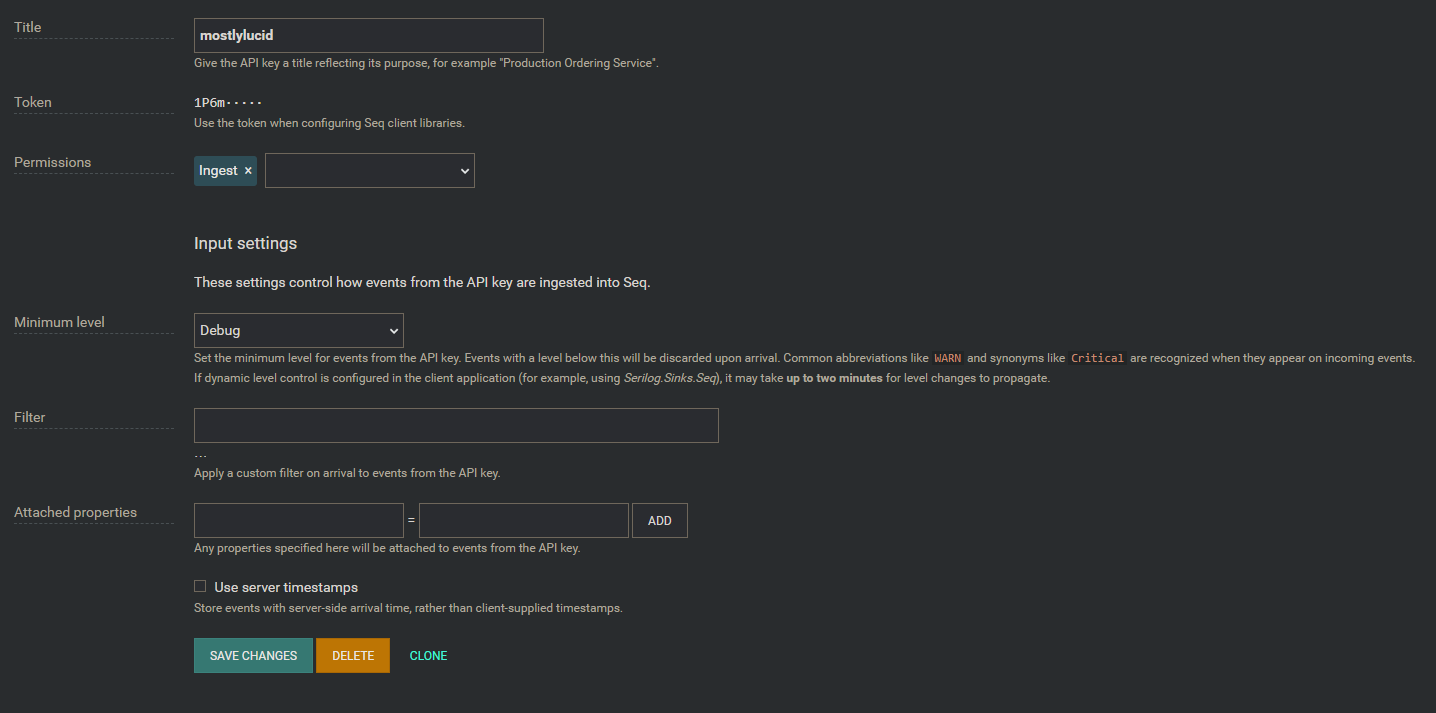Clone this API key via Clone link

tap(428, 656)
